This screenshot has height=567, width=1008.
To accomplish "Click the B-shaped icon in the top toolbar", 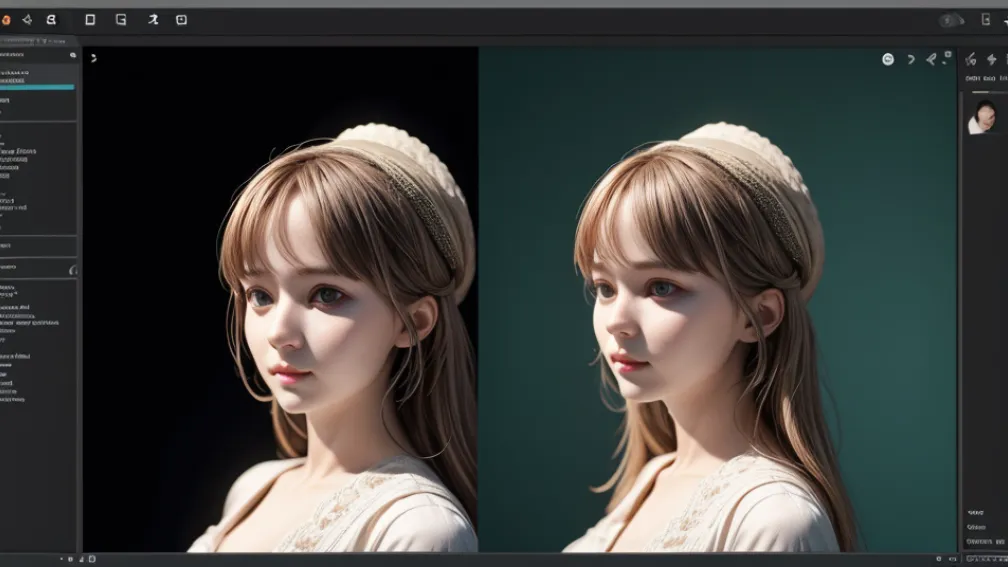I will tap(51, 20).
